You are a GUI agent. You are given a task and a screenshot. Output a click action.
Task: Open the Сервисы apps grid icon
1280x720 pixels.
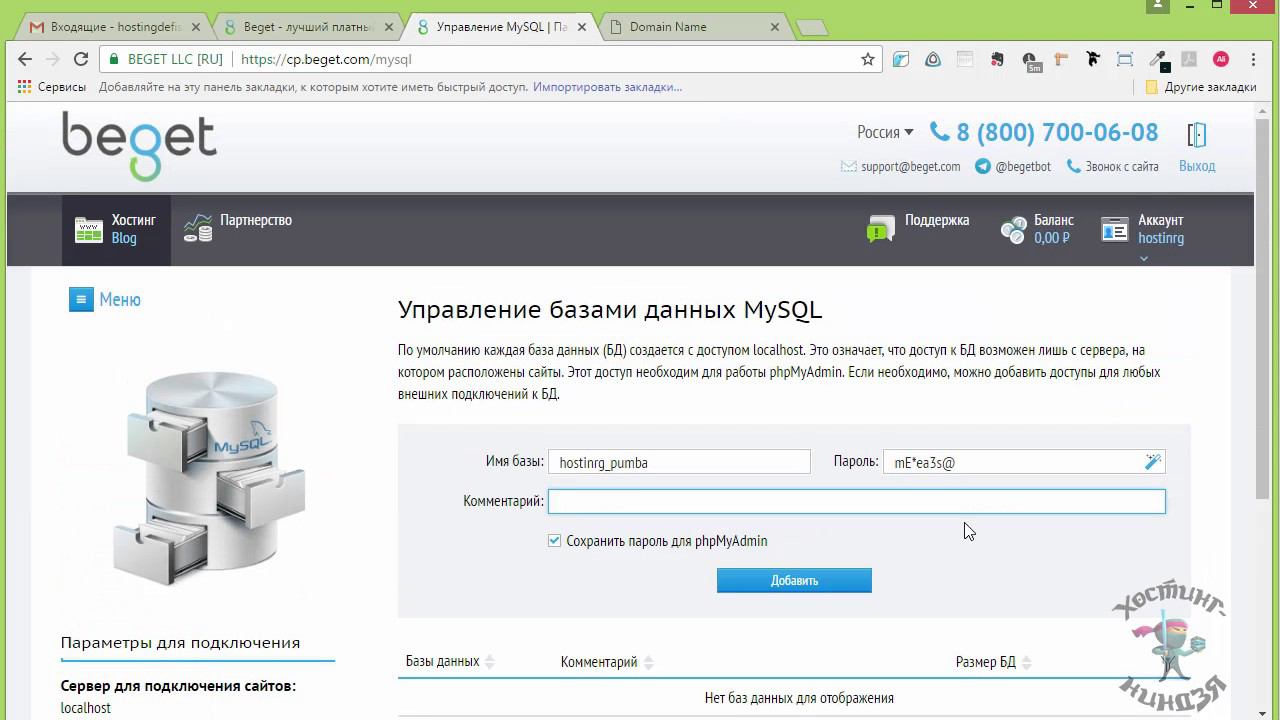pyautogui.click(x=25, y=87)
